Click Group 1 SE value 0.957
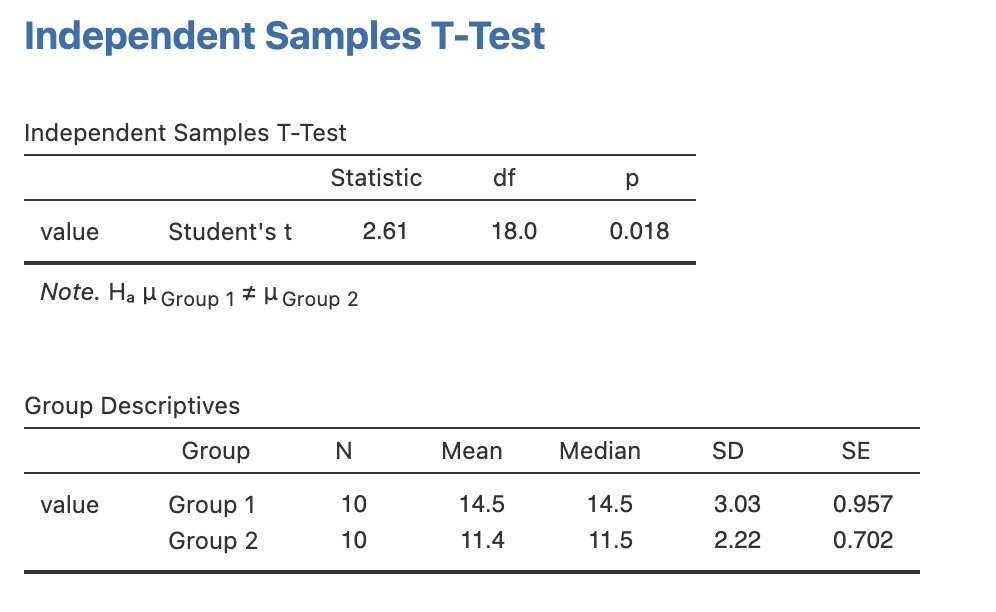 click(863, 505)
